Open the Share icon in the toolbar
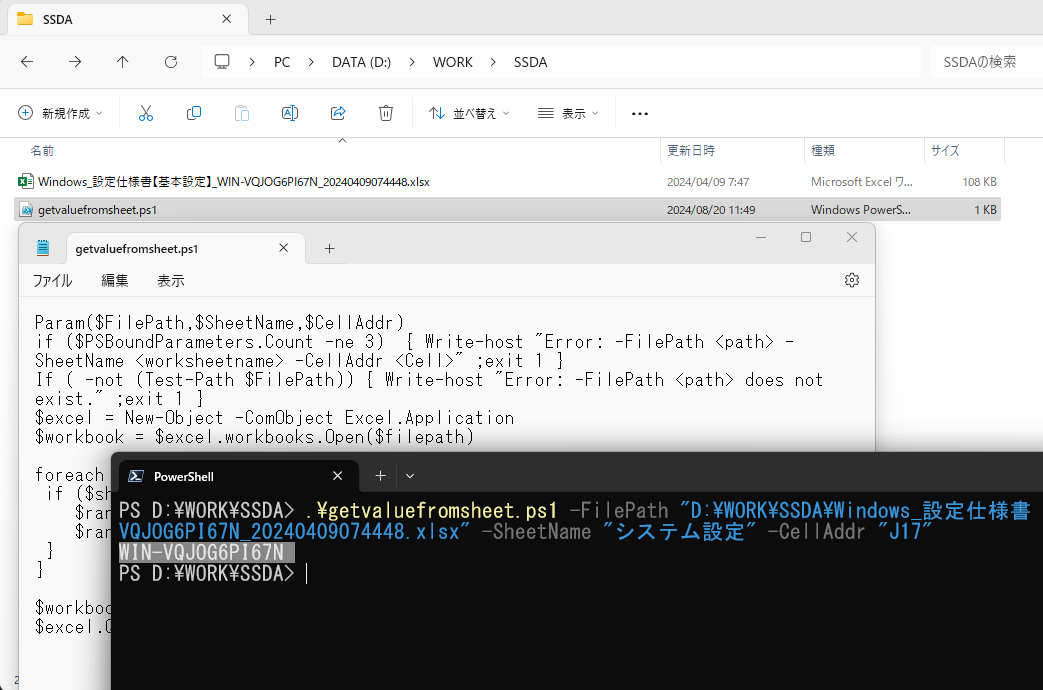Screen dimensions: 1043x690 click(338, 112)
